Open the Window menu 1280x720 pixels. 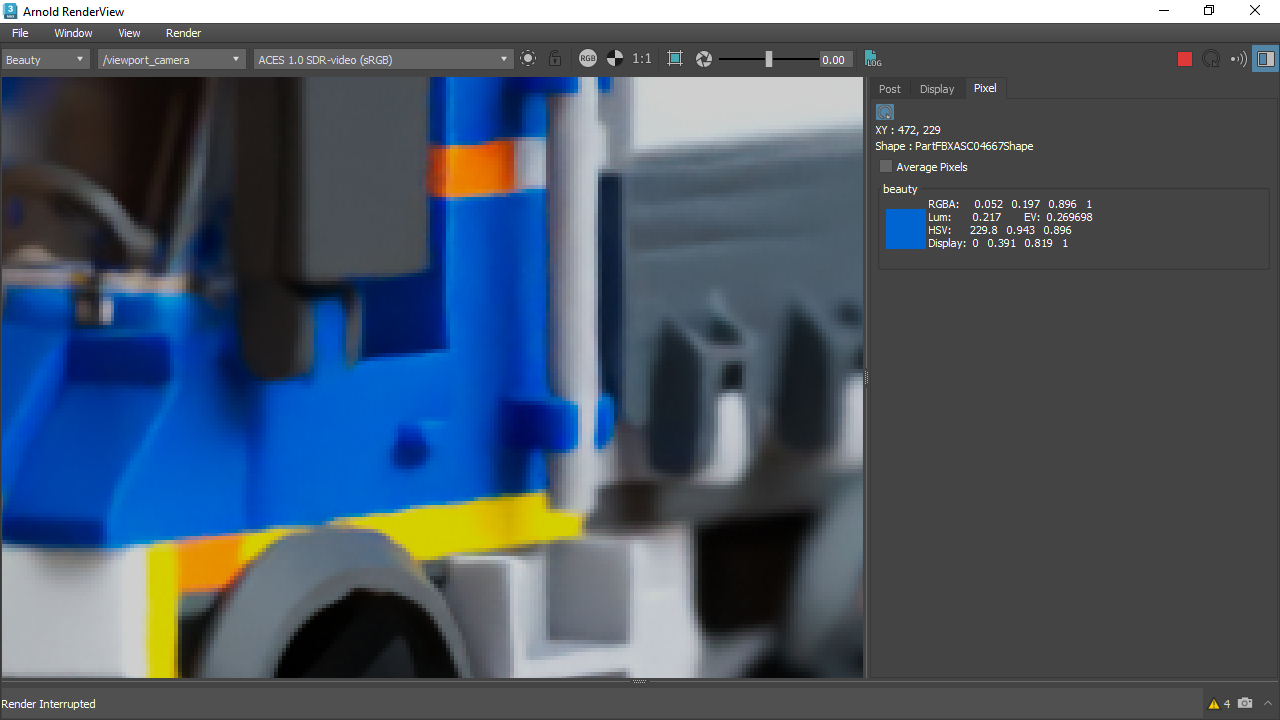coord(73,33)
